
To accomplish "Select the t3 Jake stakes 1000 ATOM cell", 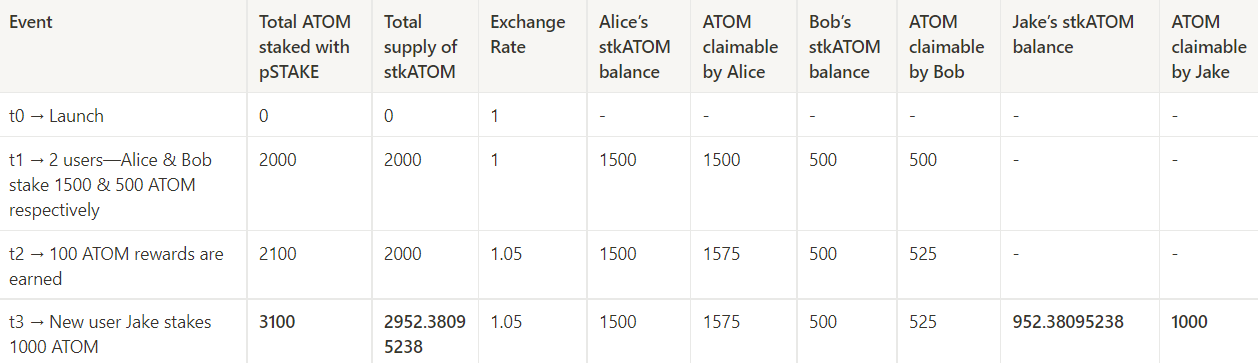I will (x=110, y=334).
